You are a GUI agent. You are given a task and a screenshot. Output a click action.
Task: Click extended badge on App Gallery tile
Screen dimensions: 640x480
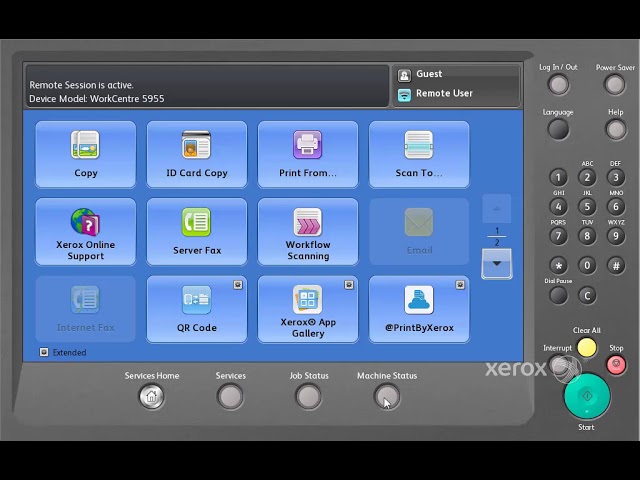pos(349,285)
